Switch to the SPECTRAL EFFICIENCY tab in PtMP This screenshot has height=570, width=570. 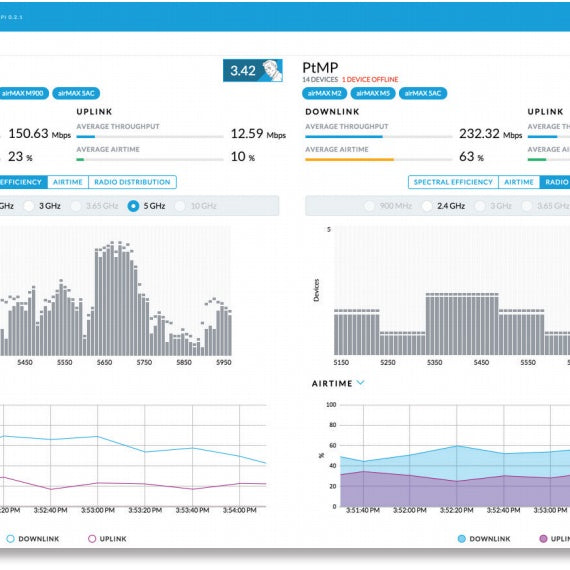coord(453,182)
